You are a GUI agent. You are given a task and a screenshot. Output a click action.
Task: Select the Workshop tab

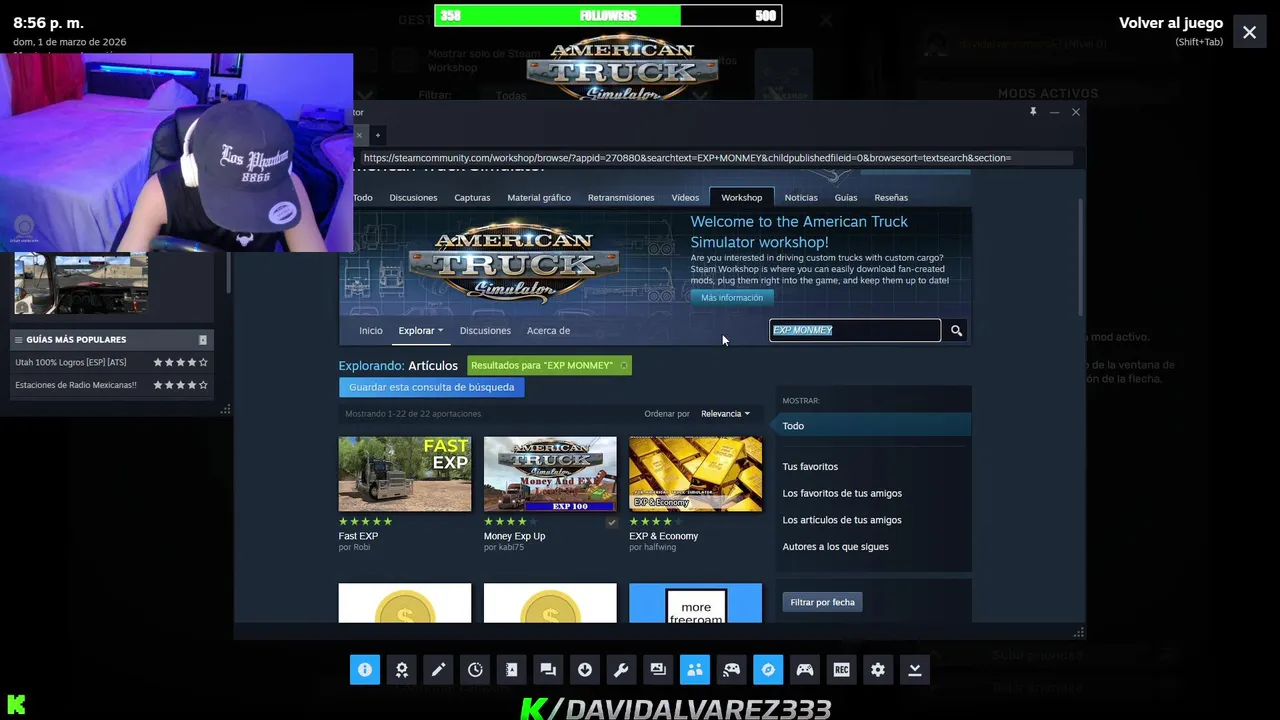(742, 198)
